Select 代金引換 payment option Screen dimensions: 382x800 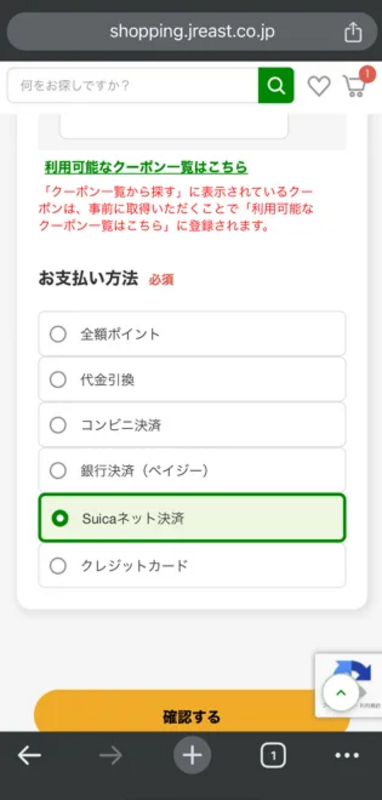pyautogui.click(x=192, y=380)
